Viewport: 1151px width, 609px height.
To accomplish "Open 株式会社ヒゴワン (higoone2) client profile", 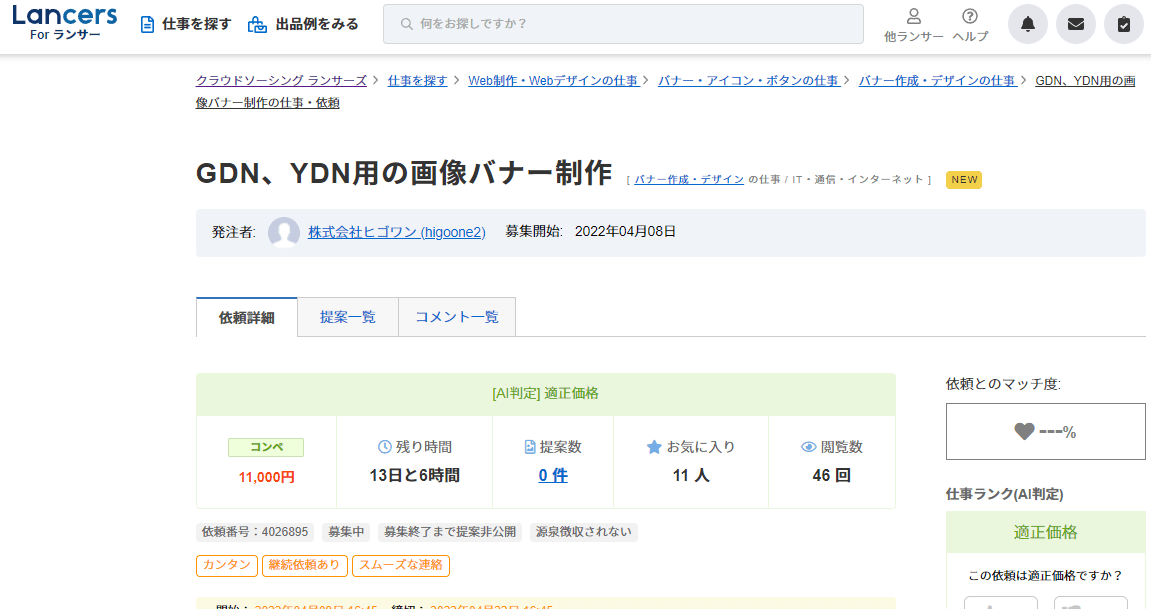I will point(396,232).
